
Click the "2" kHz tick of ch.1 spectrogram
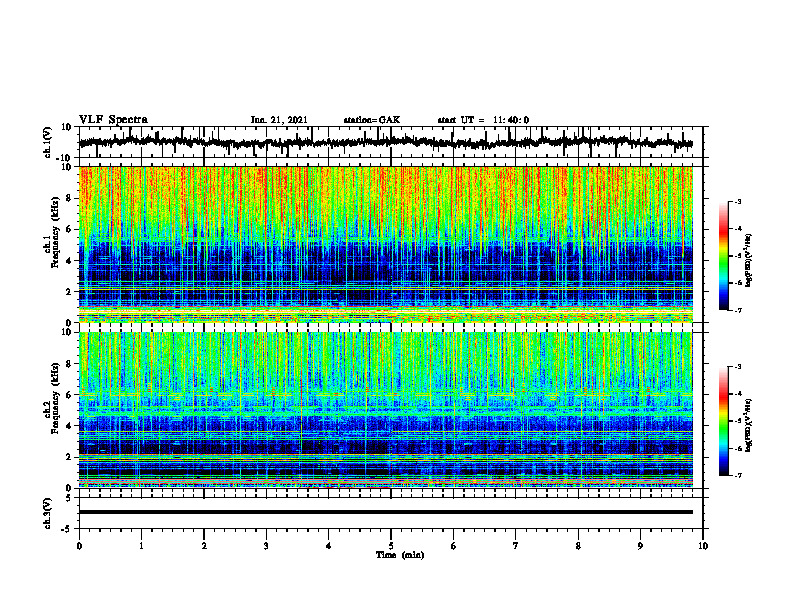(69, 292)
